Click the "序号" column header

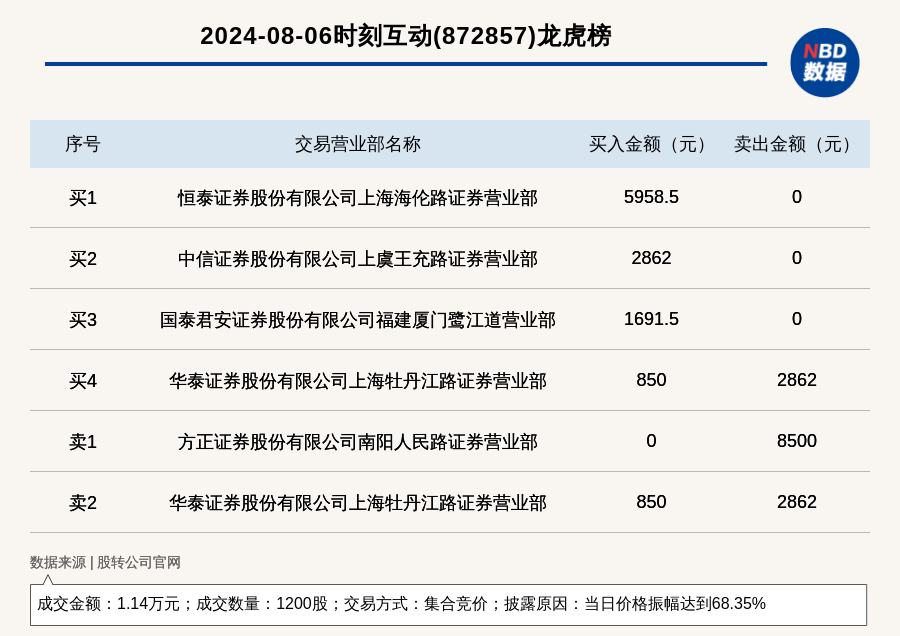coord(83,144)
